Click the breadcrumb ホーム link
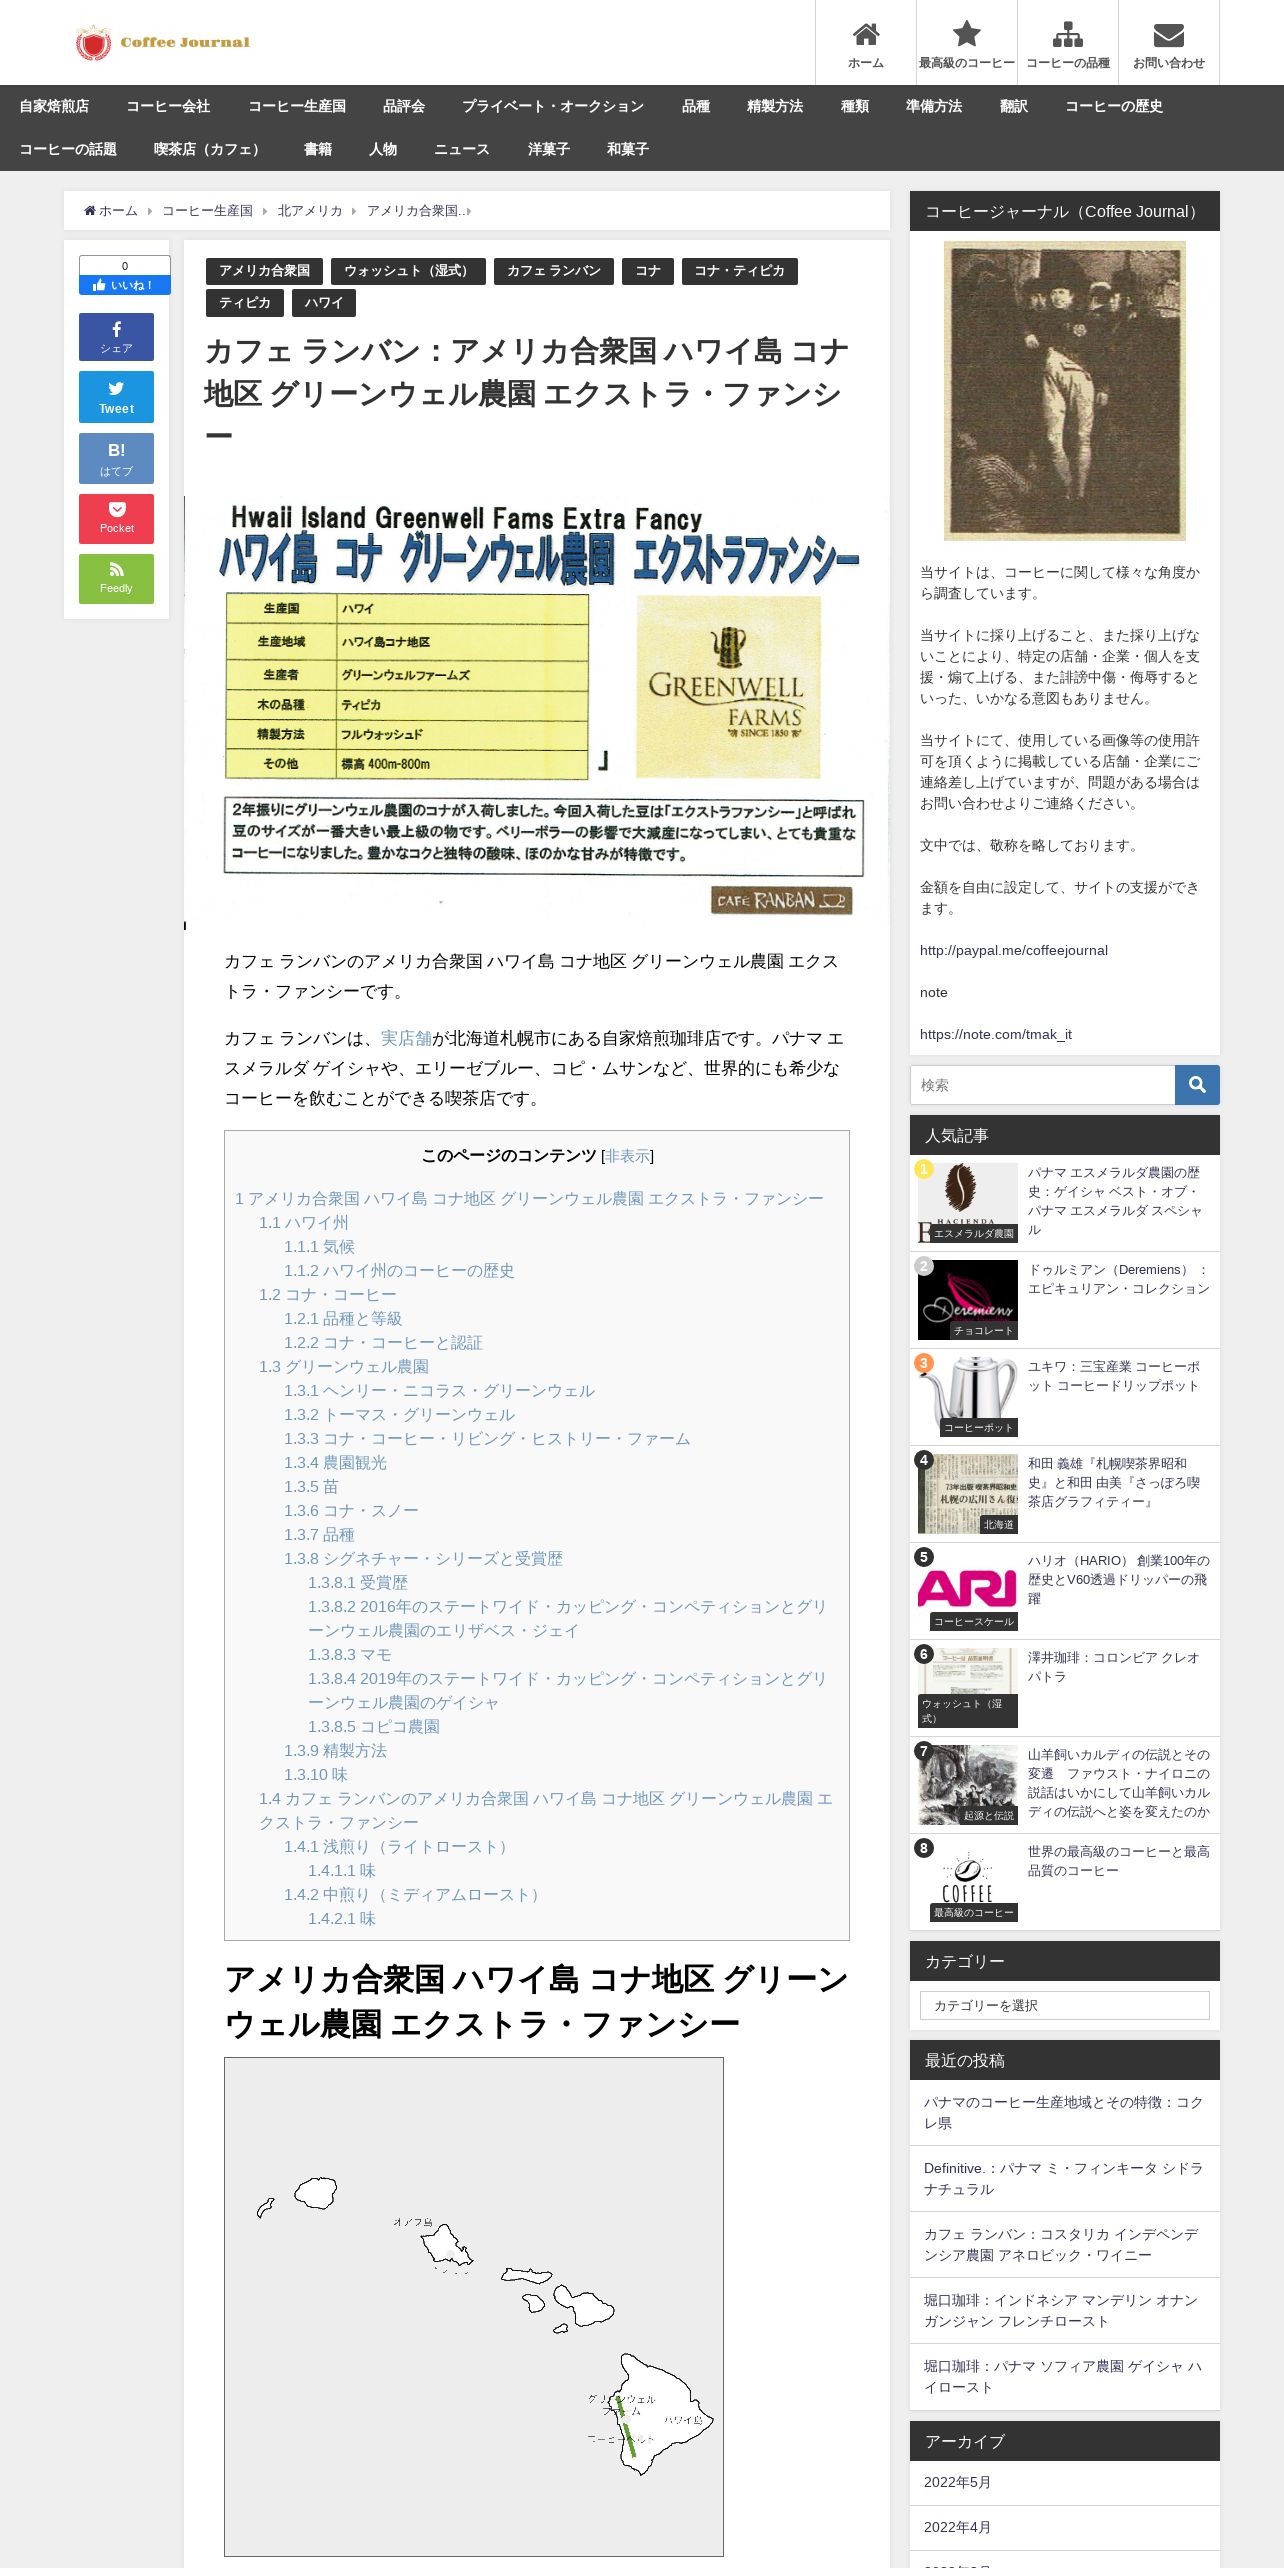Image resolution: width=1284 pixels, height=2568 pixels. tap(111, 211)
